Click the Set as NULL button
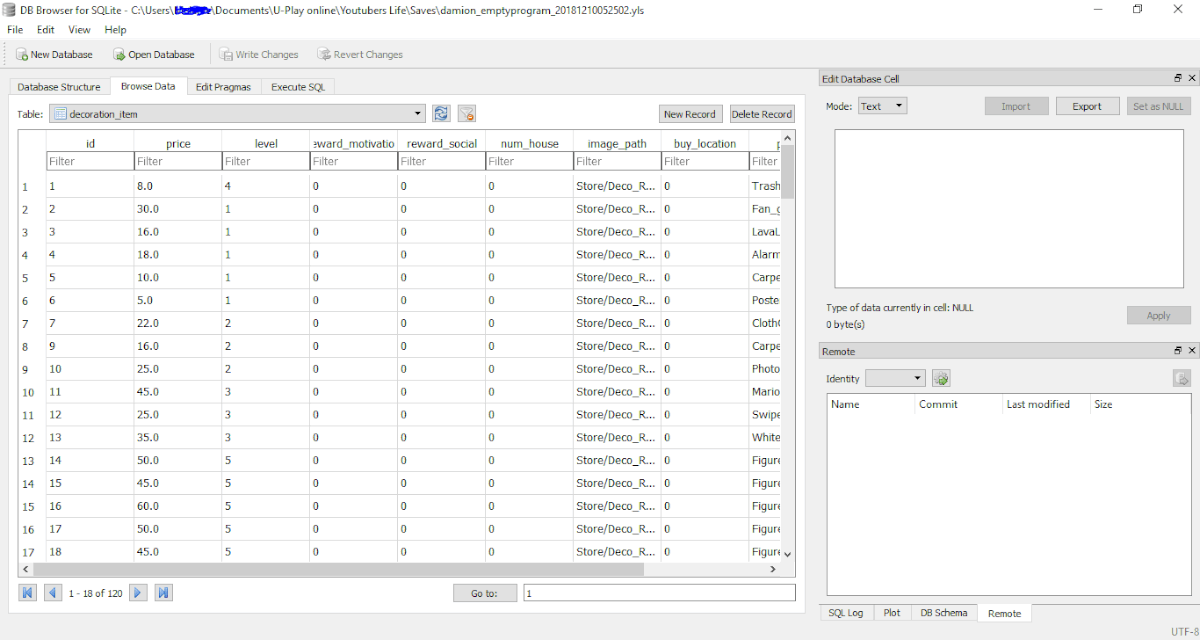Screen dimensions: 1200x640 coord(1159,106)
